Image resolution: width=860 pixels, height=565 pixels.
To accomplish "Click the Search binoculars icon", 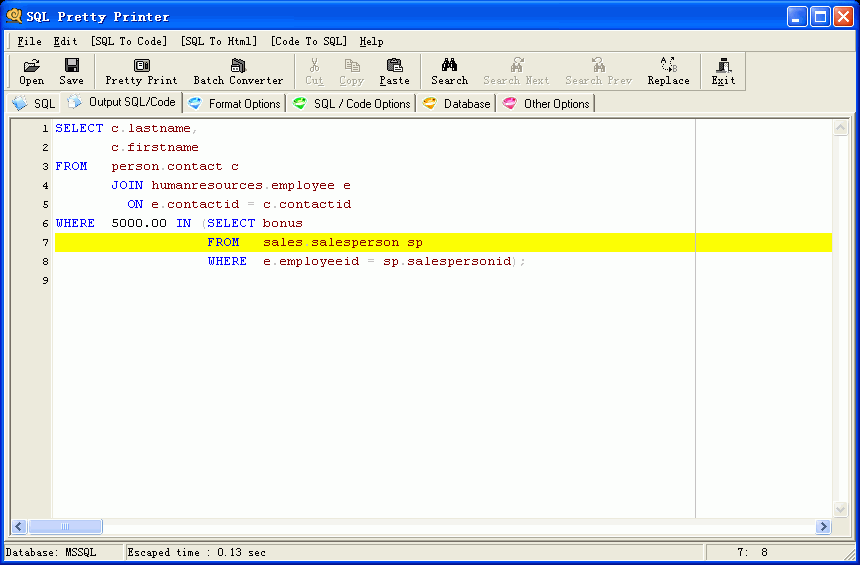I will coord(449,65).
